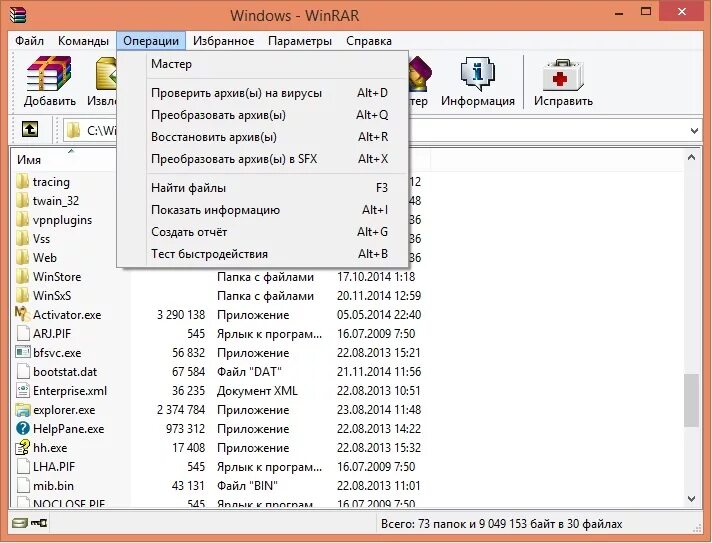712x543 pixels.
Task: Select the explorer.exe file name
Action: click(64, 410)
